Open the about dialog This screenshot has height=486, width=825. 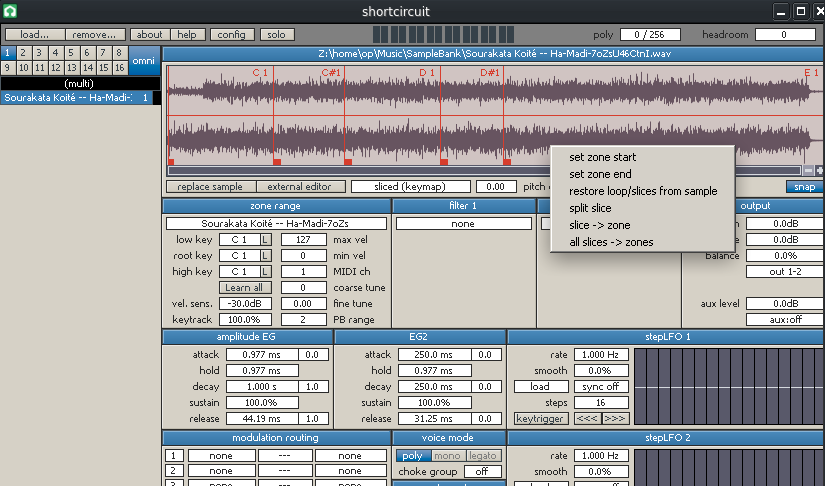click(150, 35)
